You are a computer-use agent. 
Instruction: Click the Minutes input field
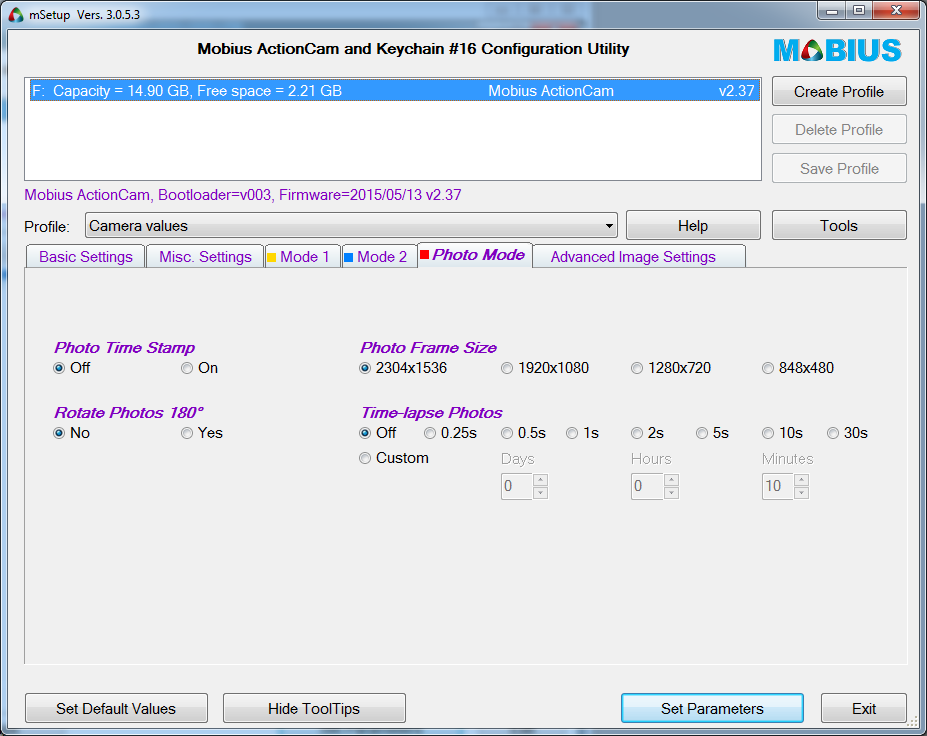778,487
